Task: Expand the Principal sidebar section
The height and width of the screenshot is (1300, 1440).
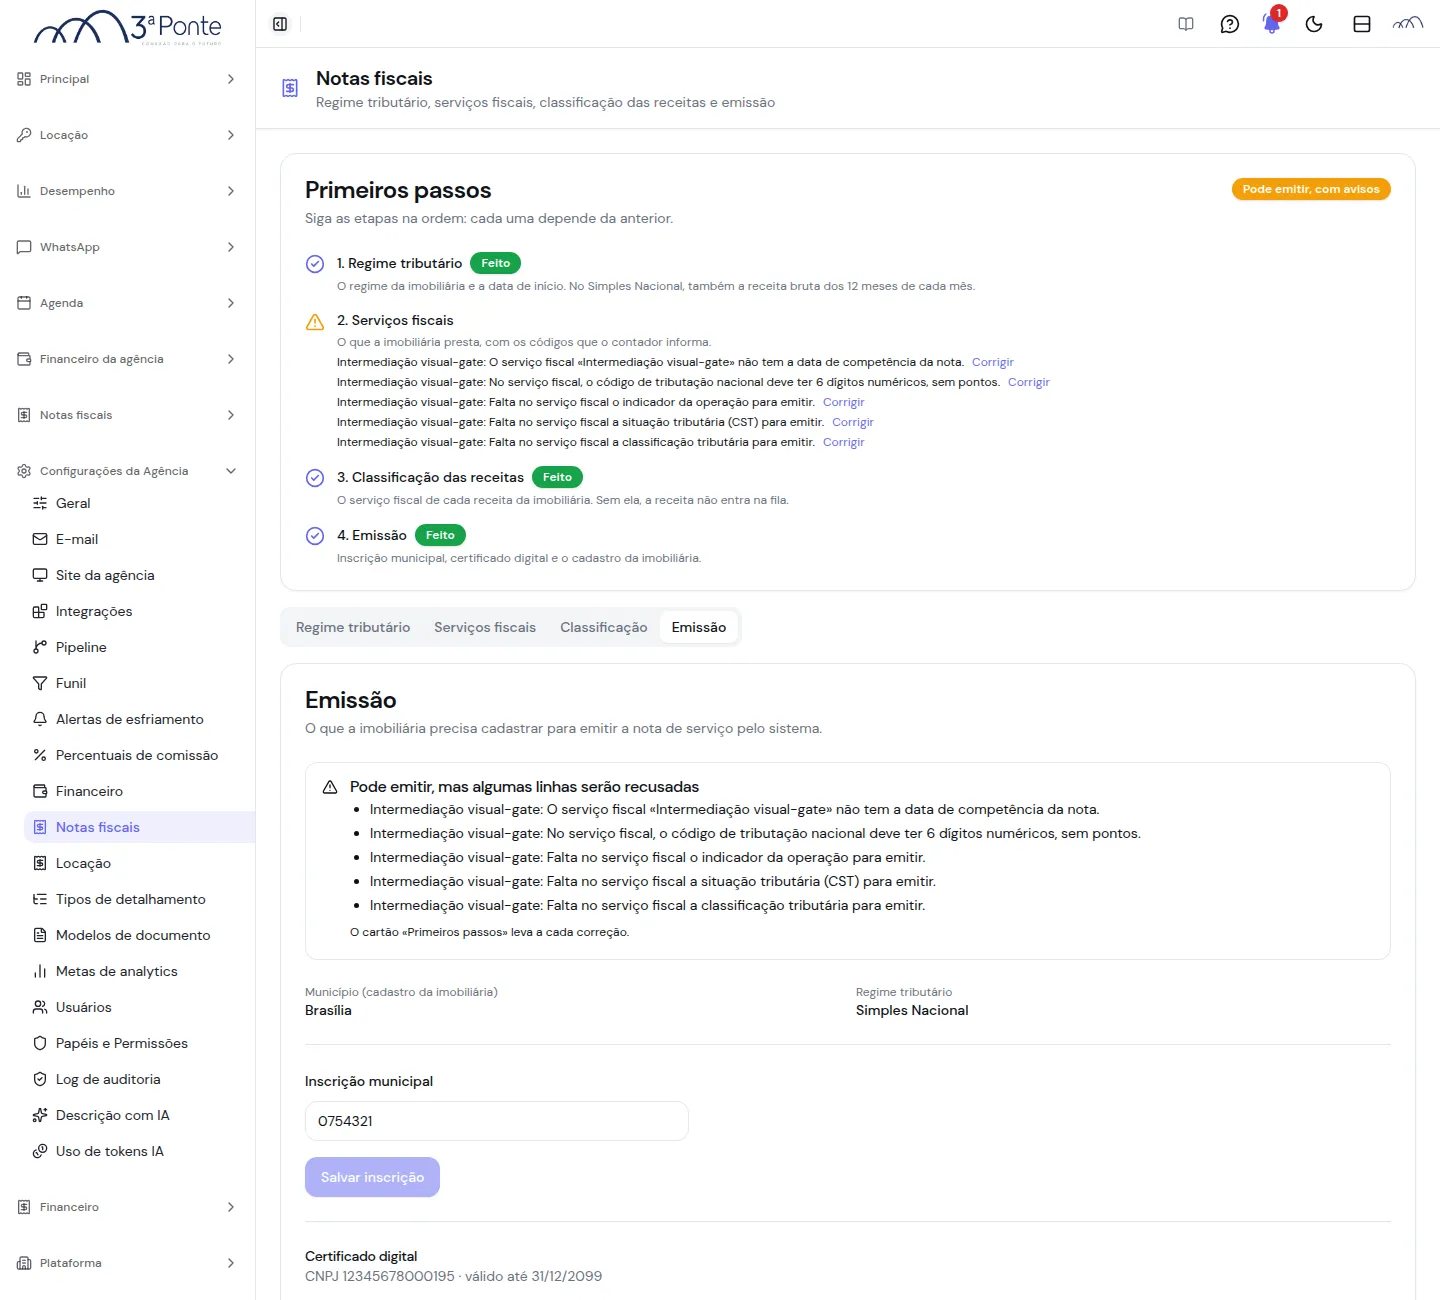Action: pyautogui.click(x=128, y=79)
